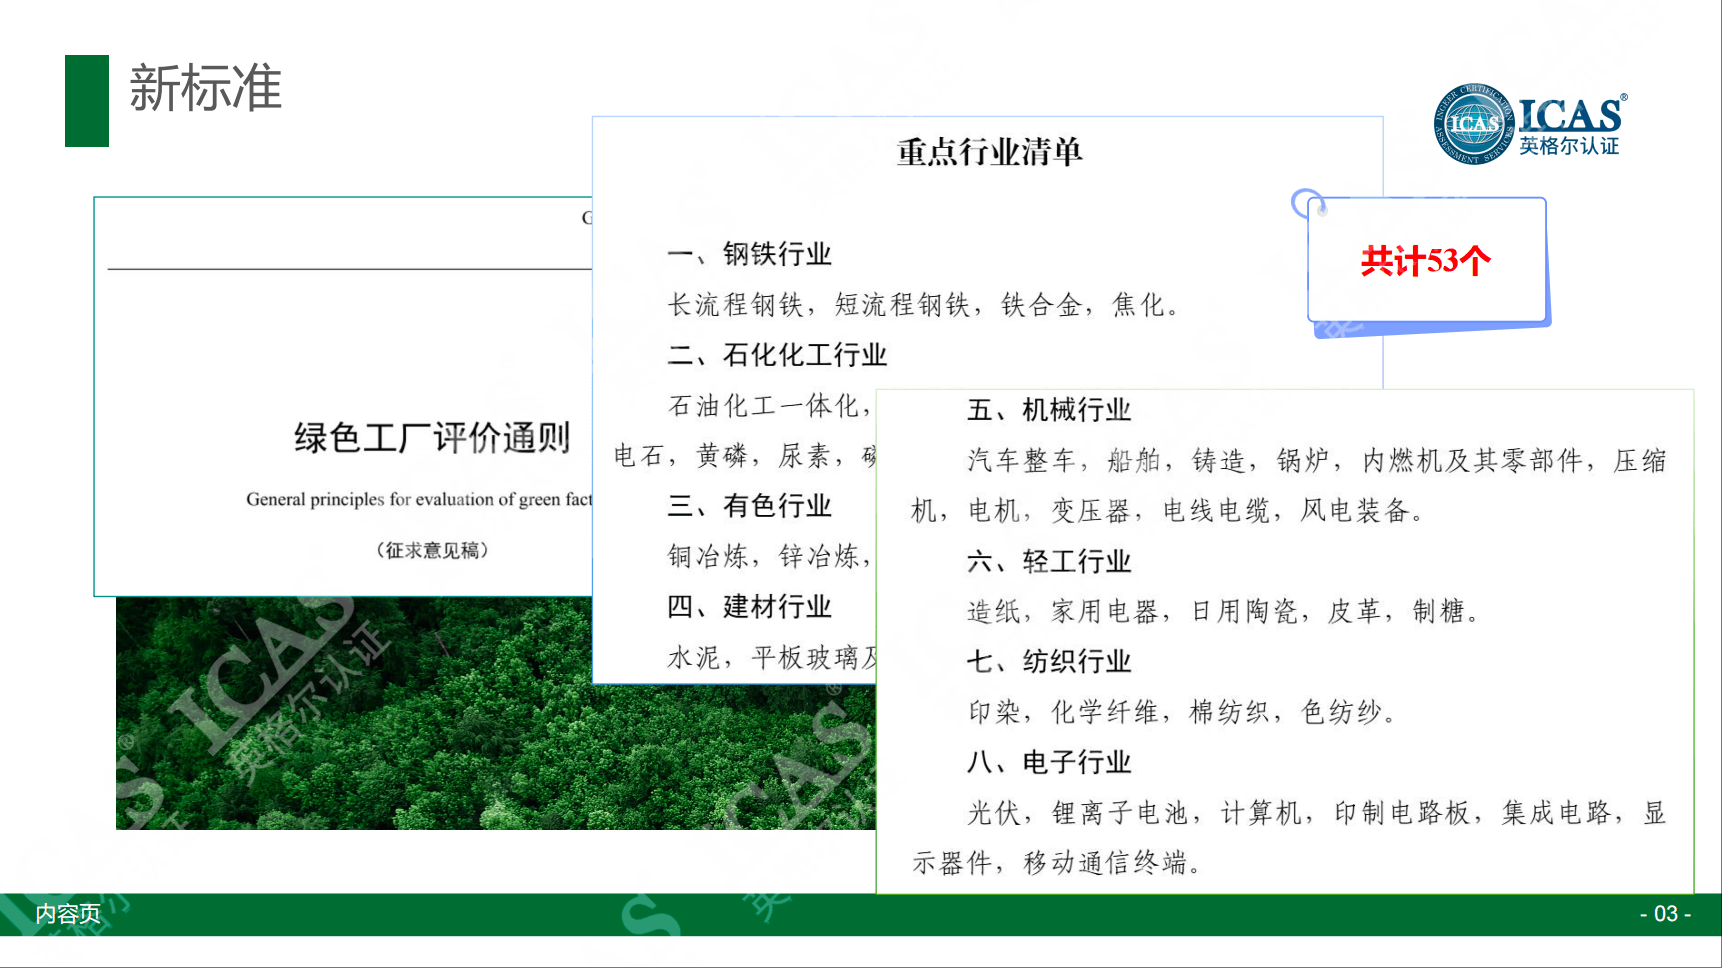Click the 重点行业清单 heading
The height and width of the screenshot is (968, 1722).
tap(989, 152)
